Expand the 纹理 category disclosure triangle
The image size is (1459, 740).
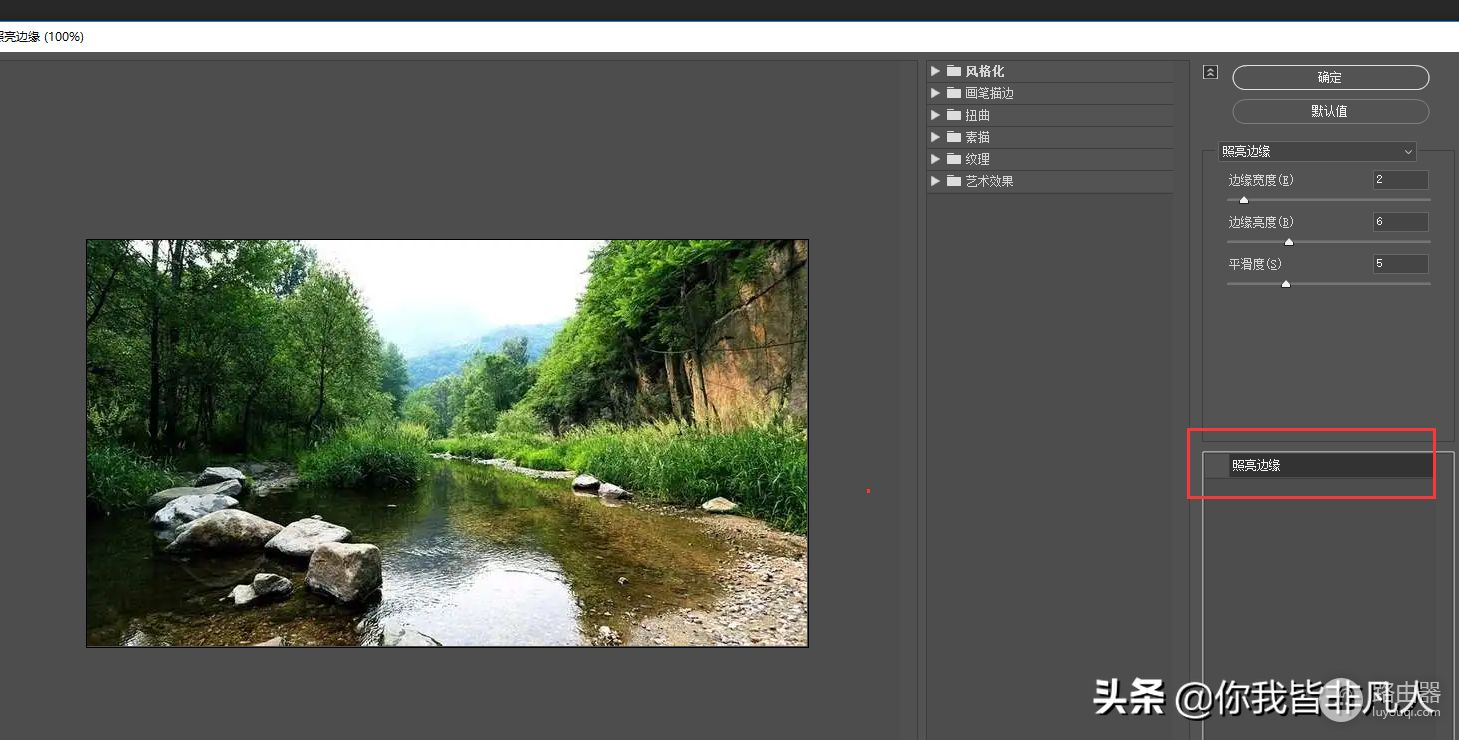(x=935, y=159)
